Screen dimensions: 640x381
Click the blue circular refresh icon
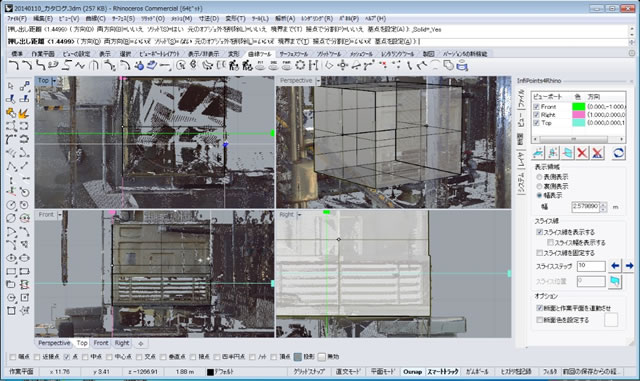point(618,153)
